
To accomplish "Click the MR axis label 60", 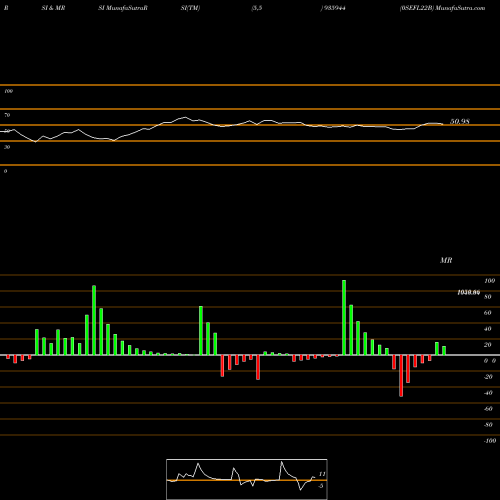I will 487,313.
